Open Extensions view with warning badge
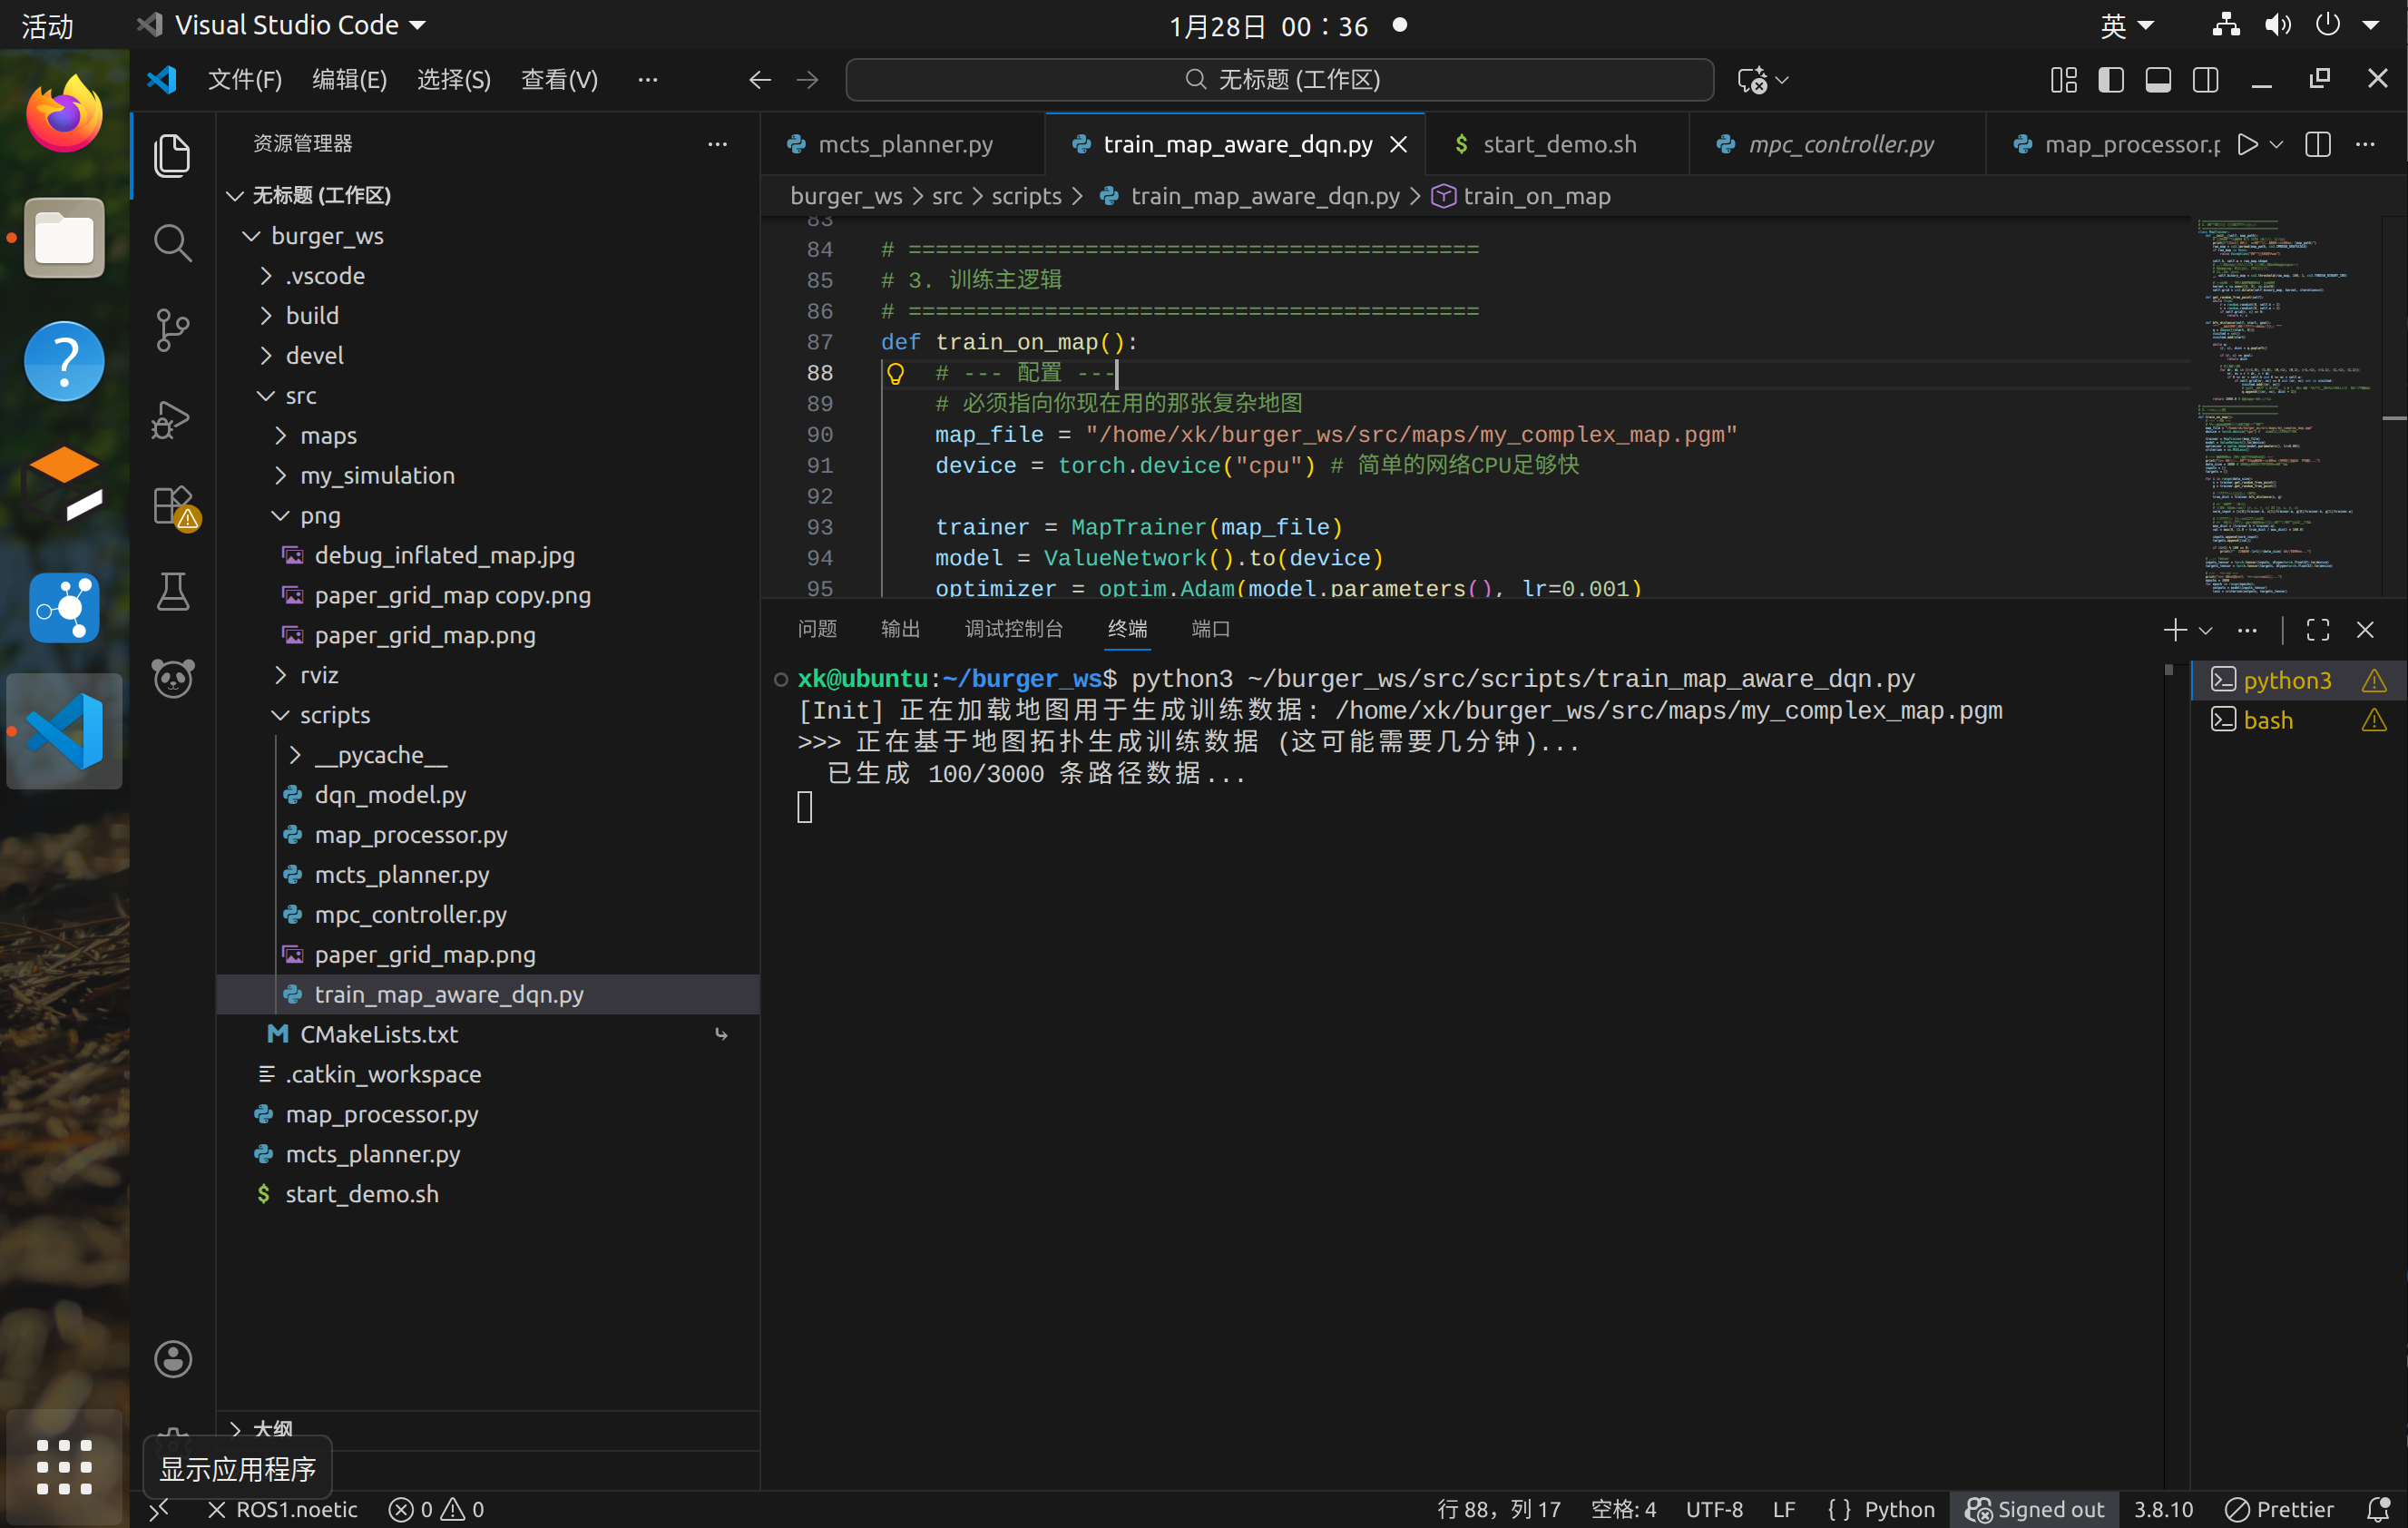2408x1528 pixels. 174,507
